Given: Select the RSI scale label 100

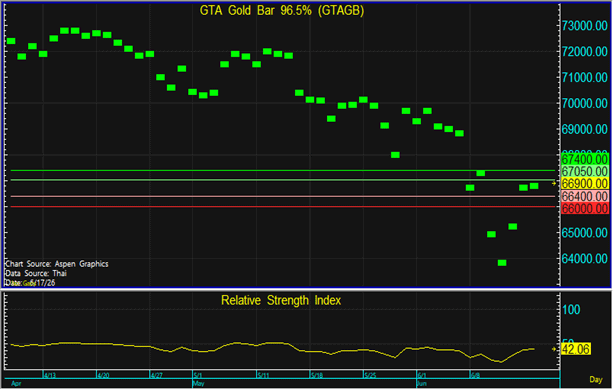Looking at the screenshot, I should coord(571,310).
